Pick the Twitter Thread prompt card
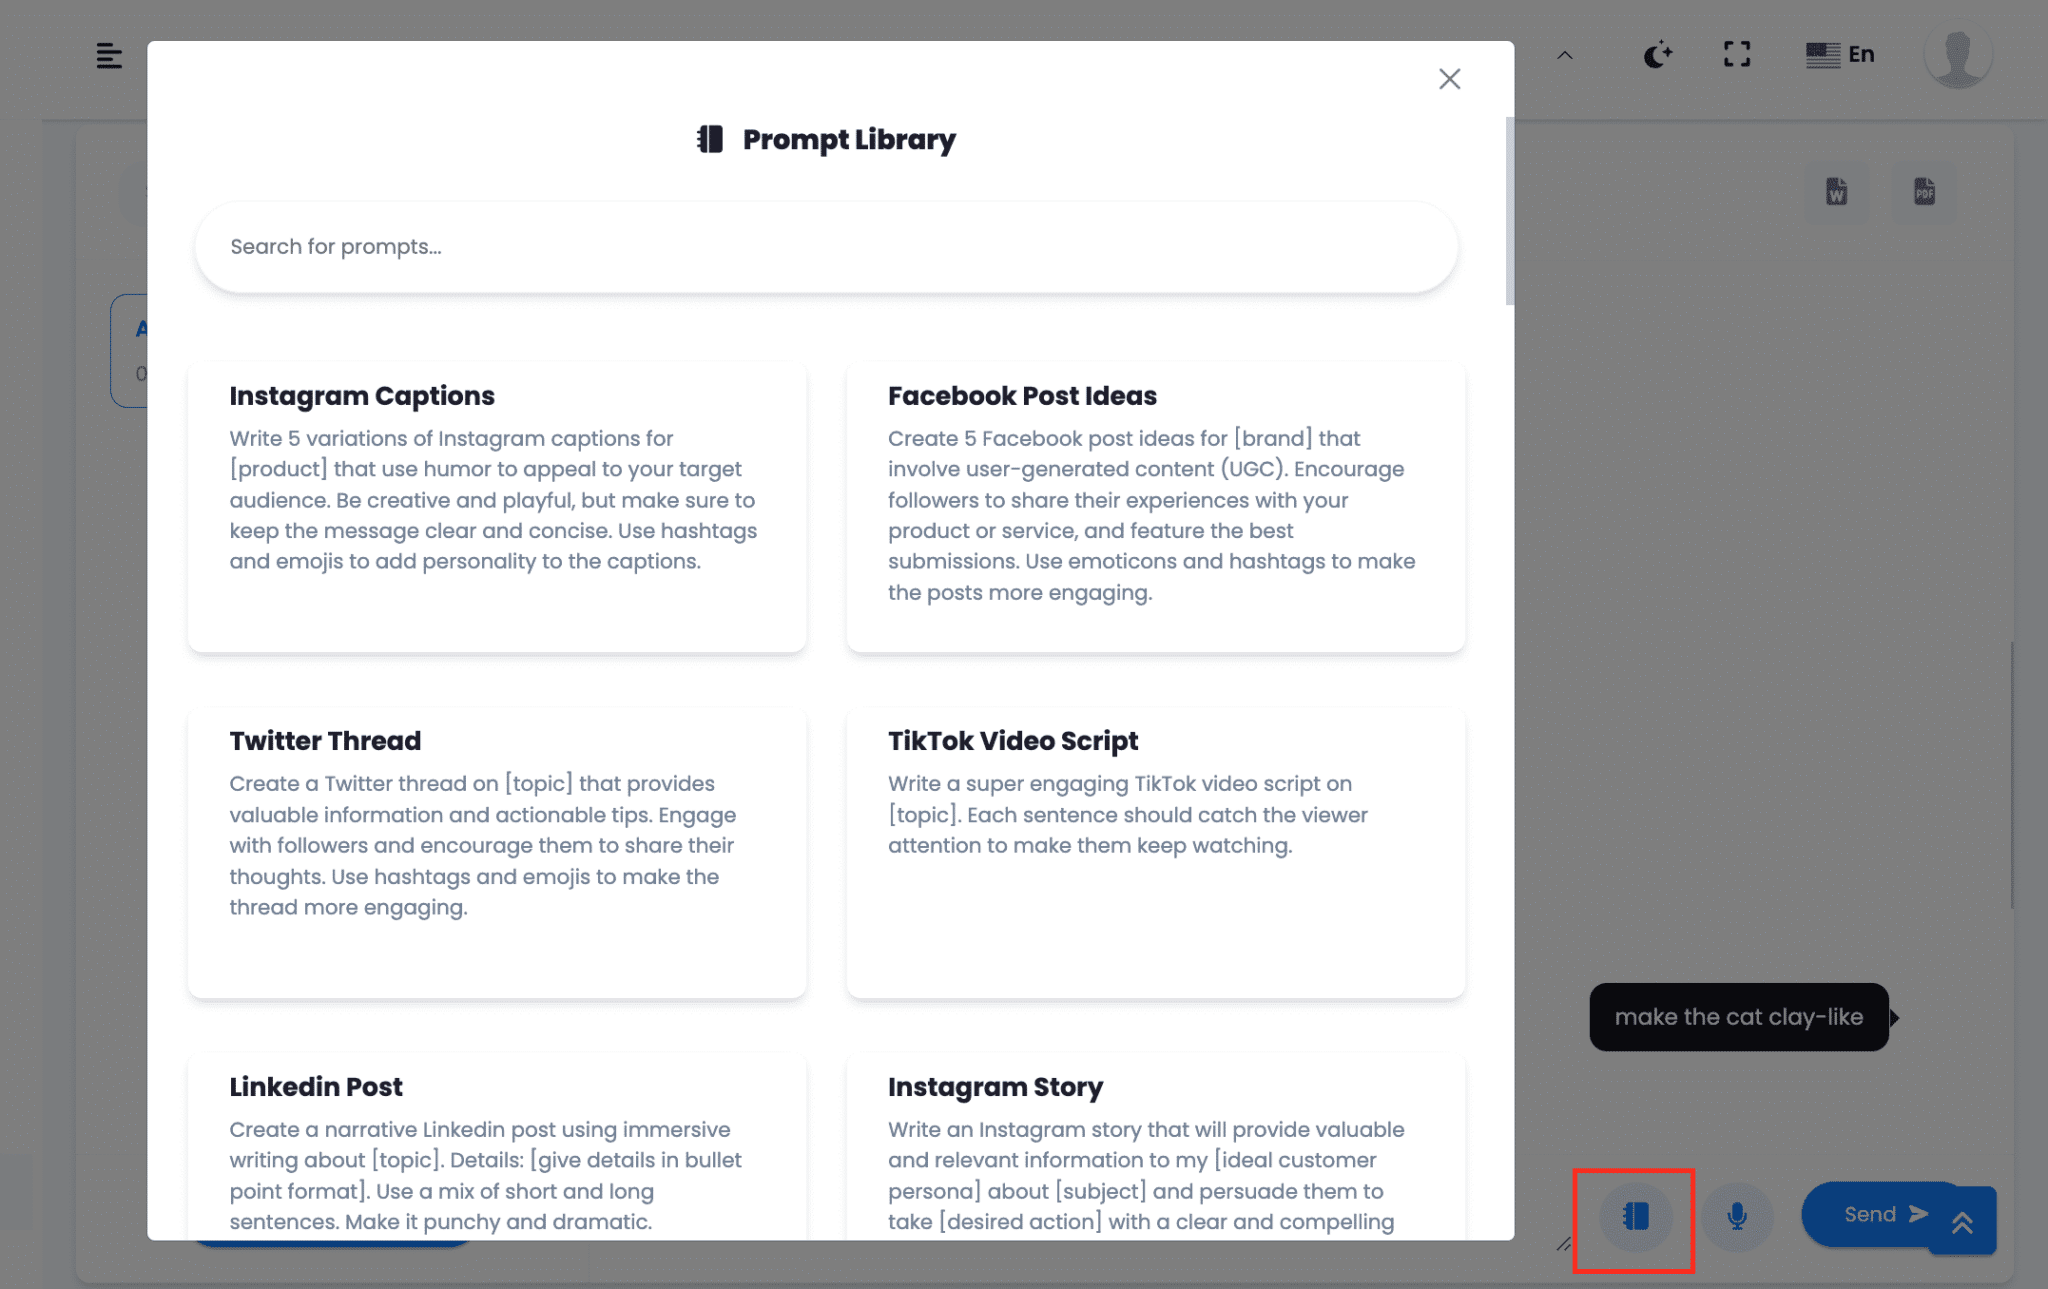This screenshot has width=2048, height=1289. (497, 852)
